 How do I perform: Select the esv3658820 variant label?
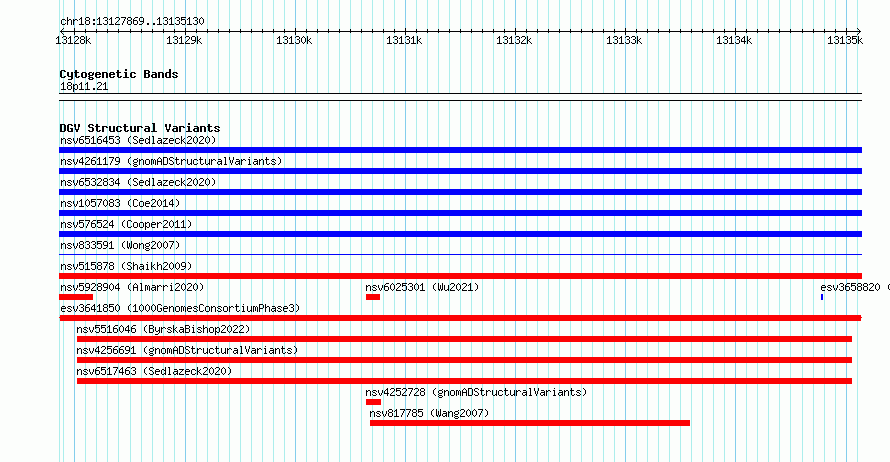click(855, 287)
